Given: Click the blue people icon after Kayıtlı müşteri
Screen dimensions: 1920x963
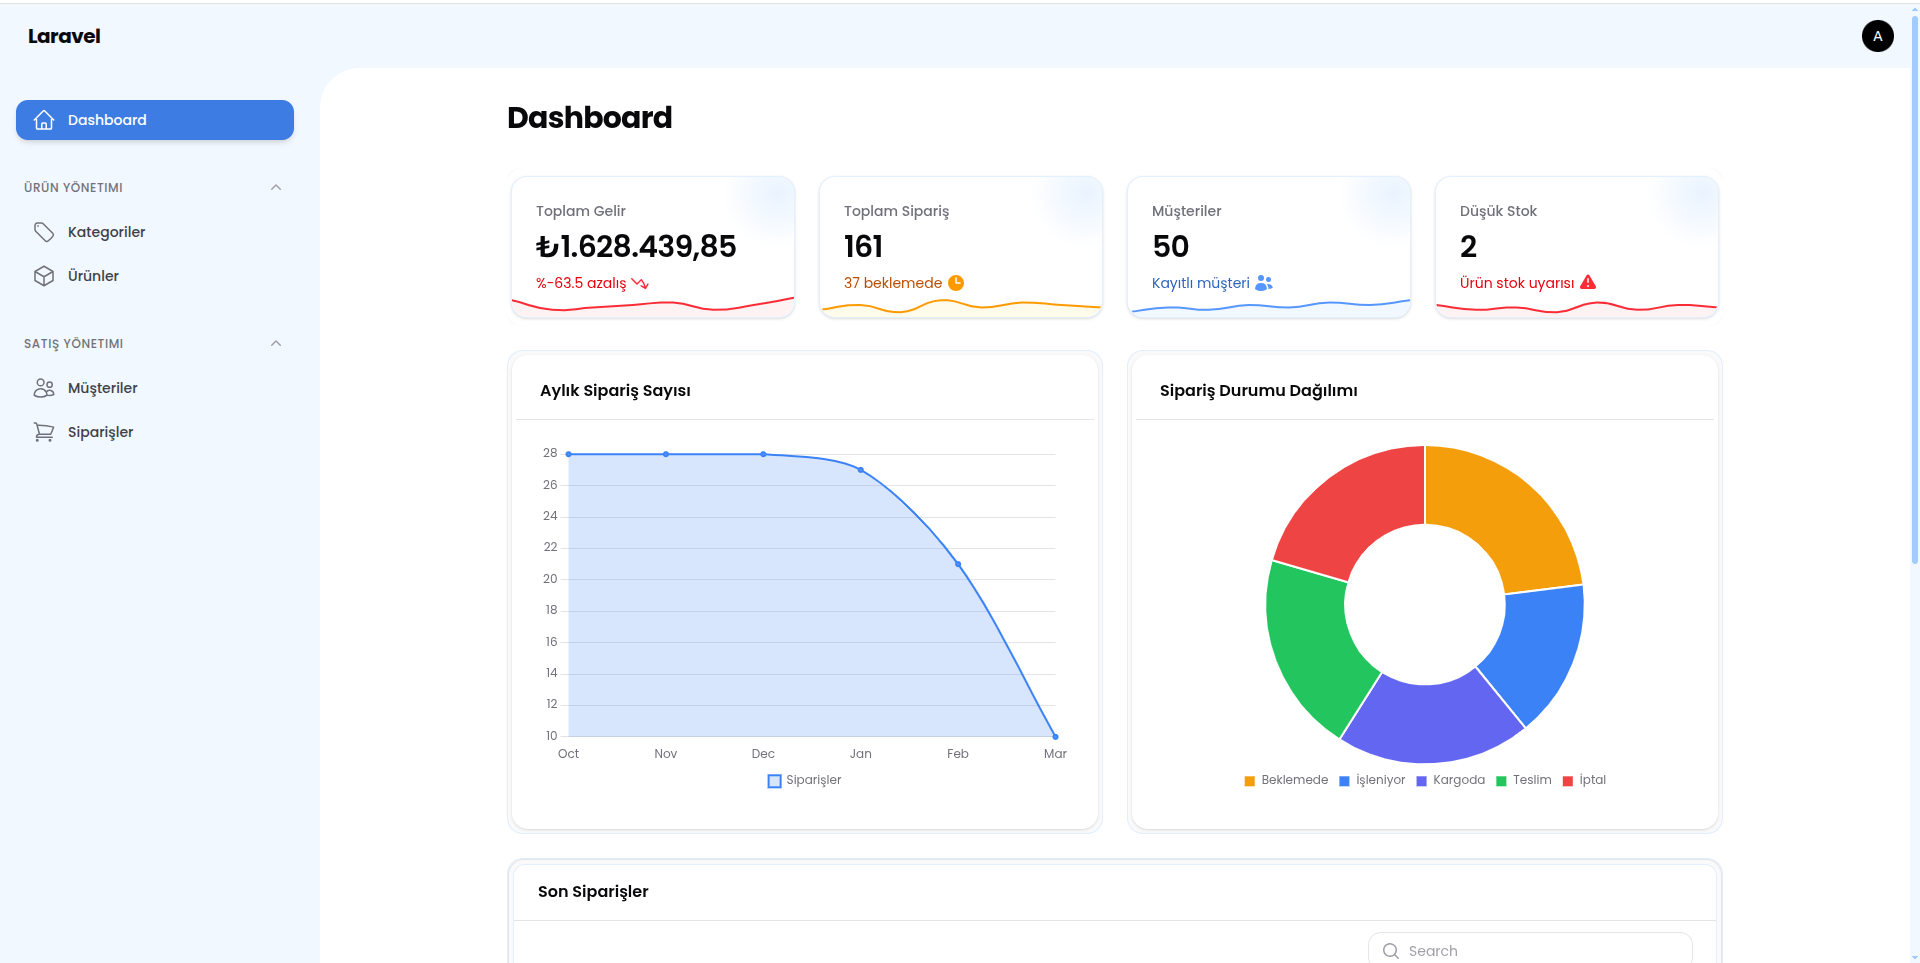Looking at the screenshot, I should [x=1264, y=283].
